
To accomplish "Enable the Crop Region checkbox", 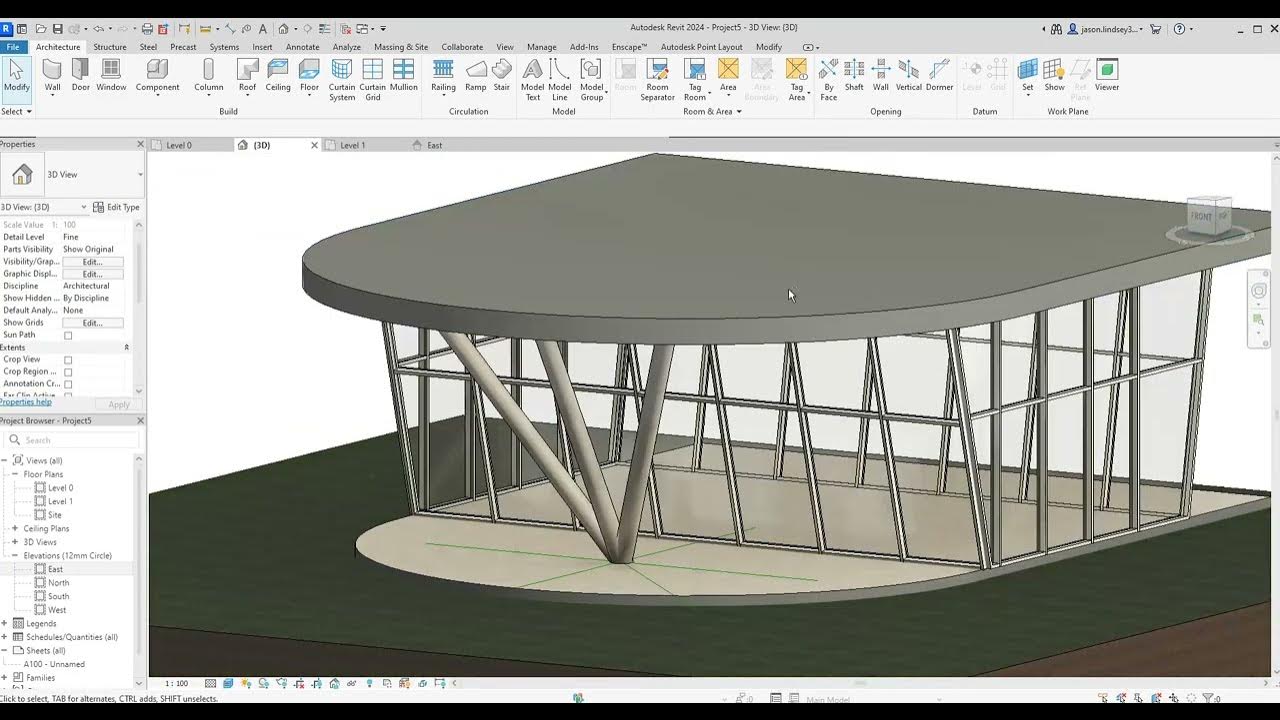I will pos(68,372).
